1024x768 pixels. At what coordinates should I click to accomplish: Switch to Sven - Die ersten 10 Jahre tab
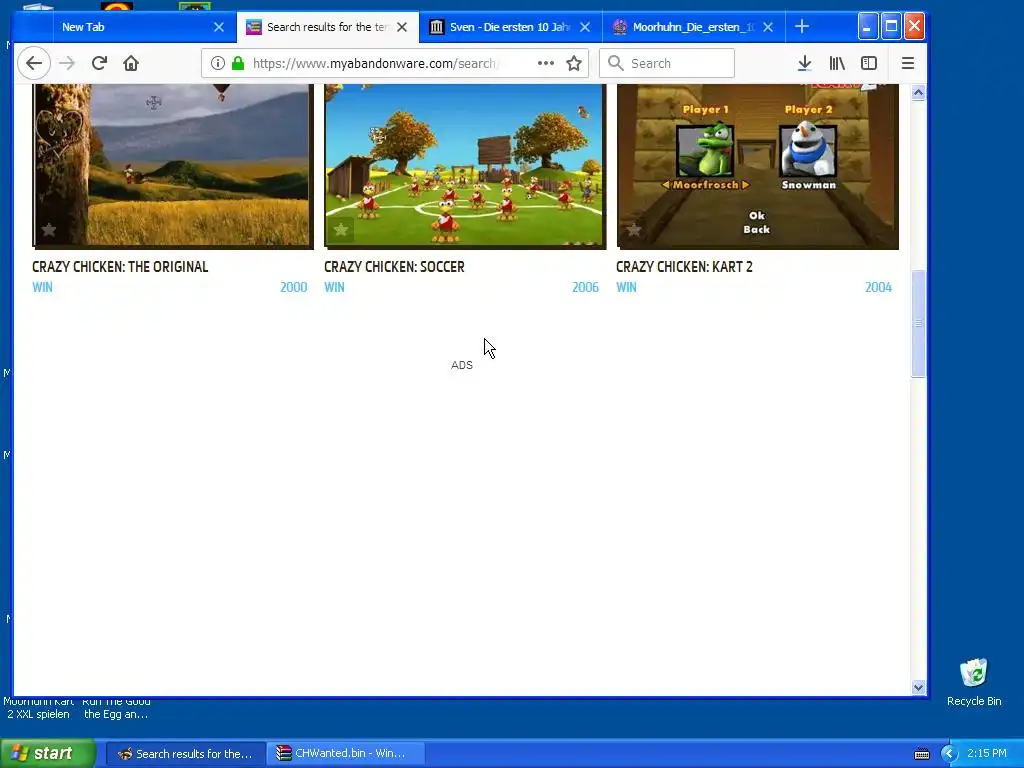coord(509,27)
